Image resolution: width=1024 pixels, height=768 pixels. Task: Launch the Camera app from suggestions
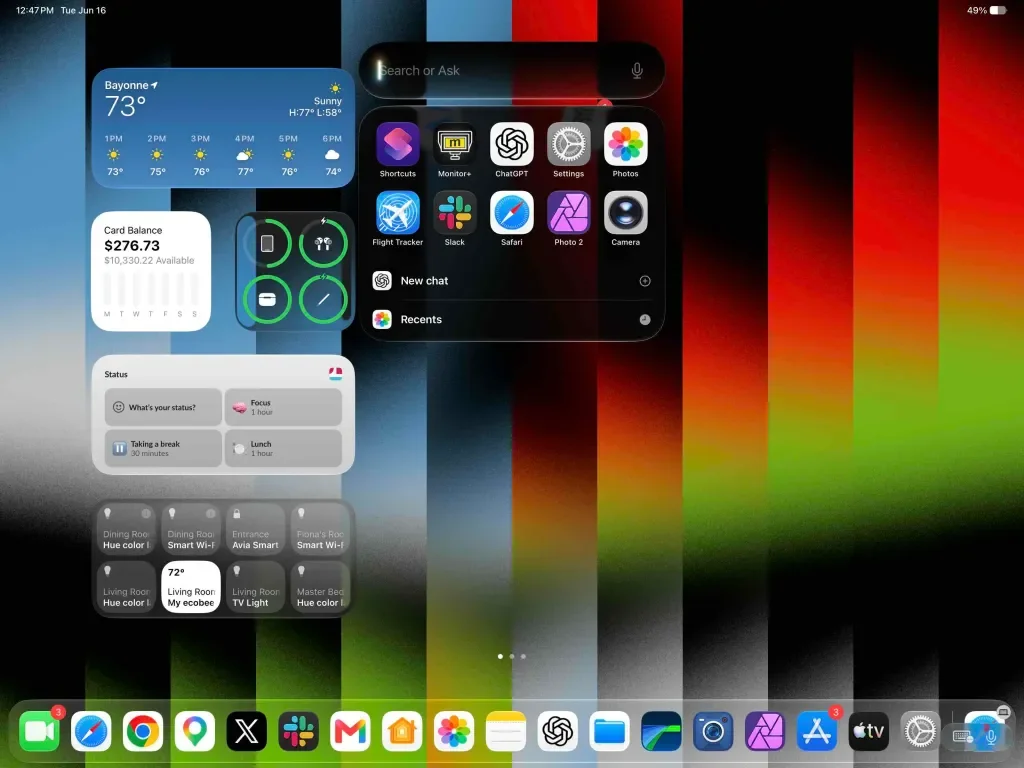click(626, 212)
